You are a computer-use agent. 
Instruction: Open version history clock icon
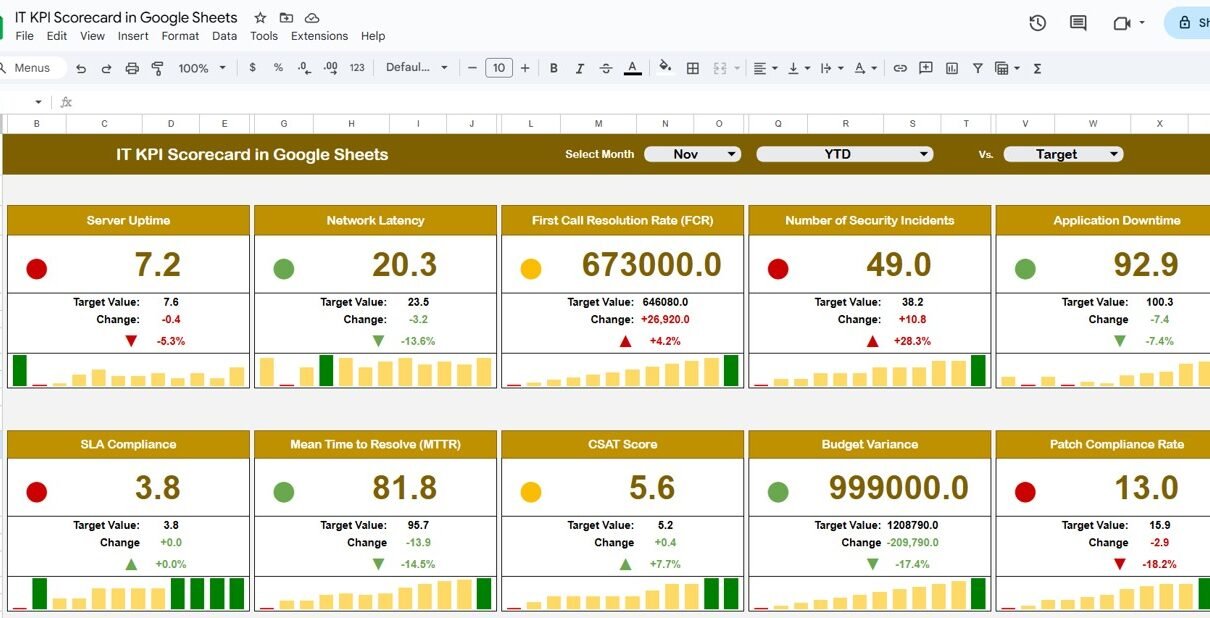coord(1037,23)
